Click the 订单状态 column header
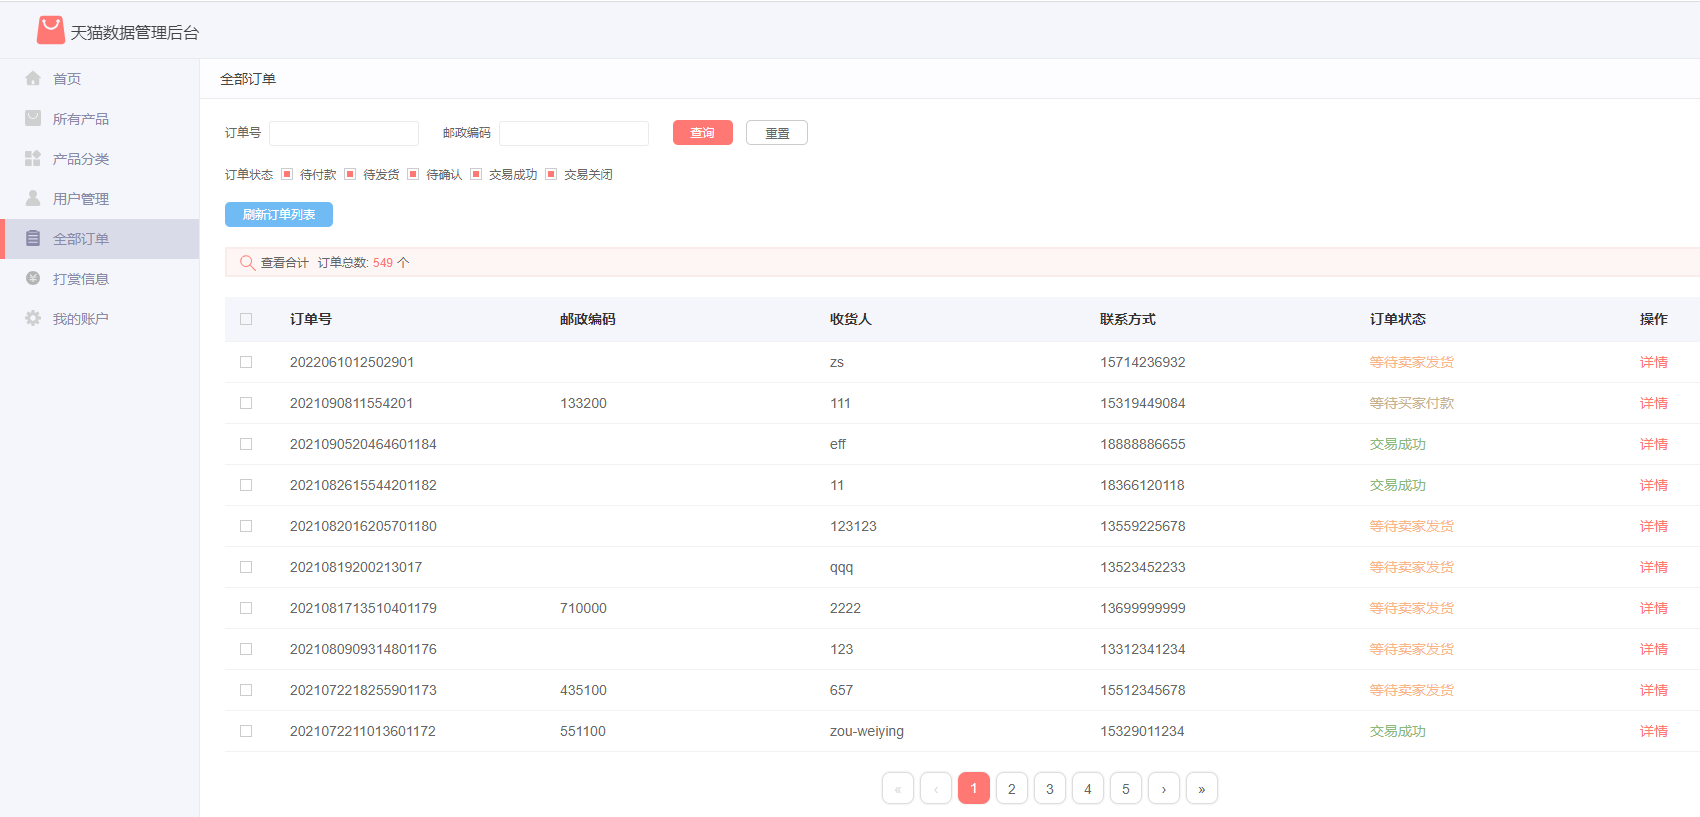1700x817 pixels. [1398, 319]
